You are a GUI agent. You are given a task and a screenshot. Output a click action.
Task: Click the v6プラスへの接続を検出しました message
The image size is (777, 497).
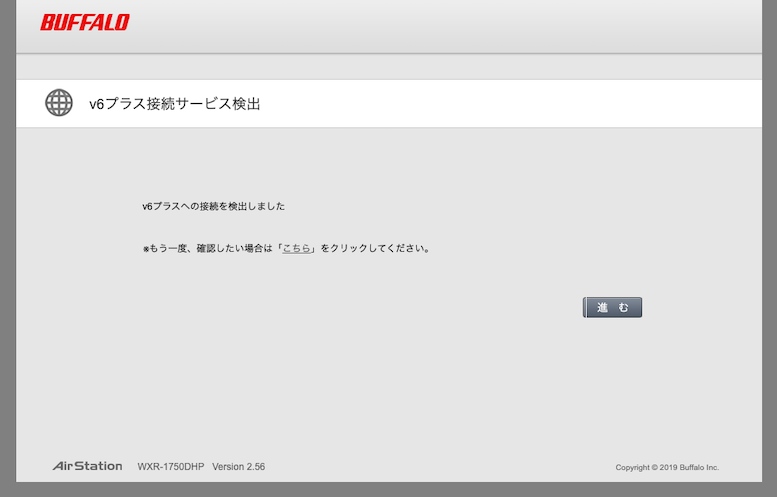click(x=214, y=206)
